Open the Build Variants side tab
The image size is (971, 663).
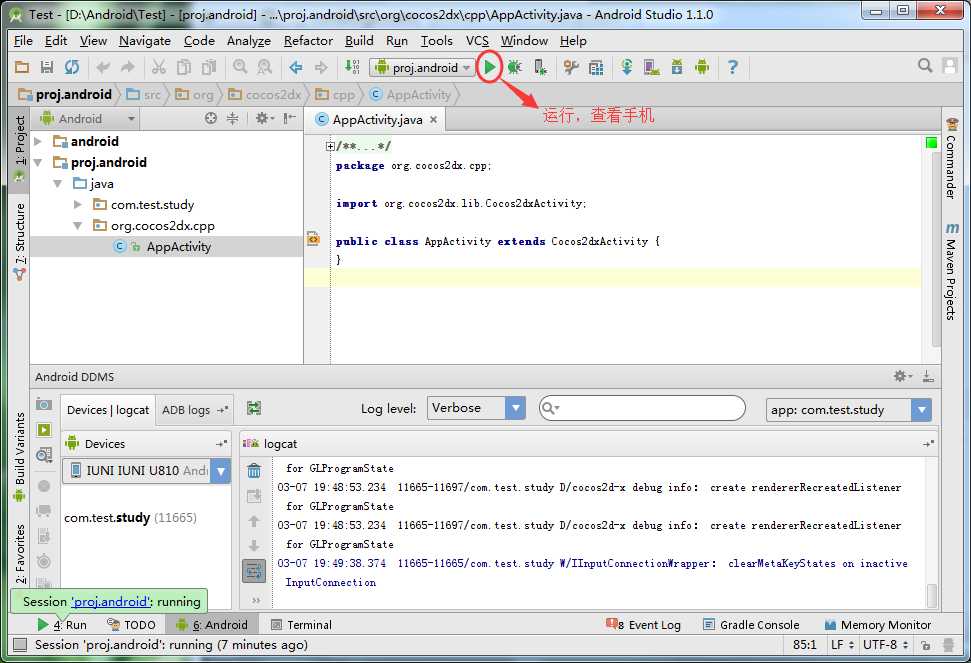click(20, 456)
